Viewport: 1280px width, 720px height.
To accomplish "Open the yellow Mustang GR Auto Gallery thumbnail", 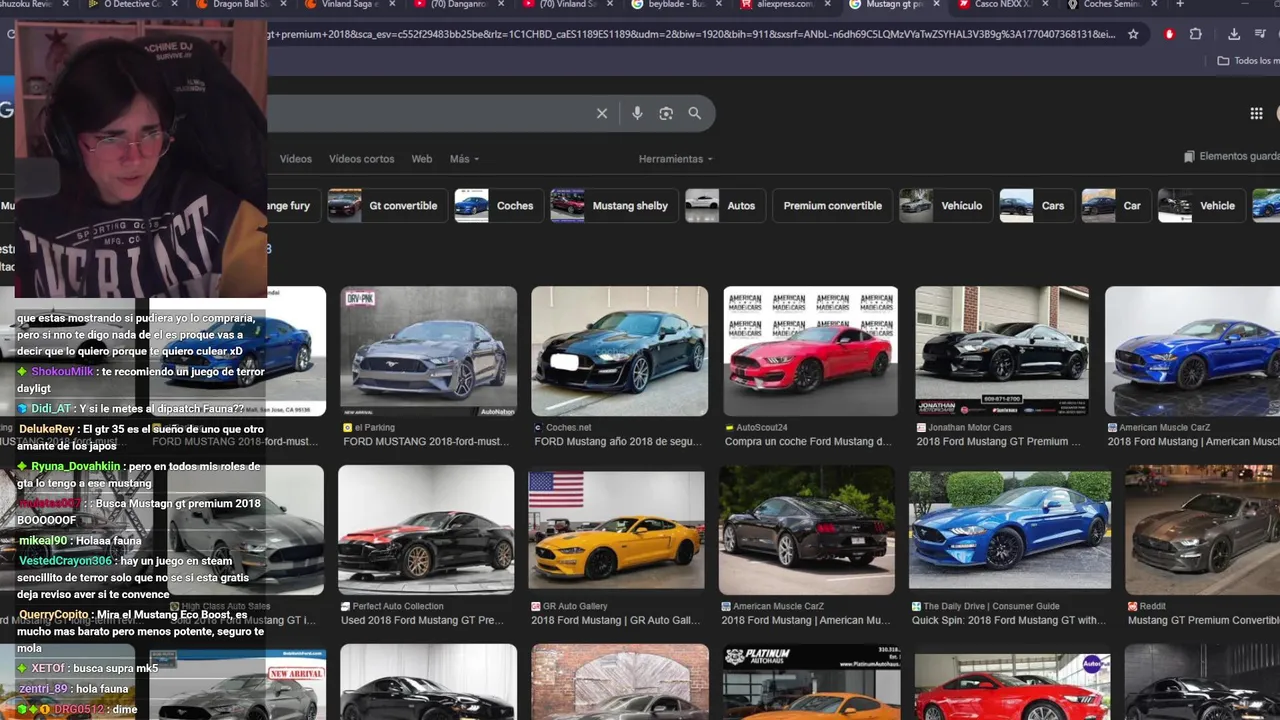I will click(x=616, y=530).
